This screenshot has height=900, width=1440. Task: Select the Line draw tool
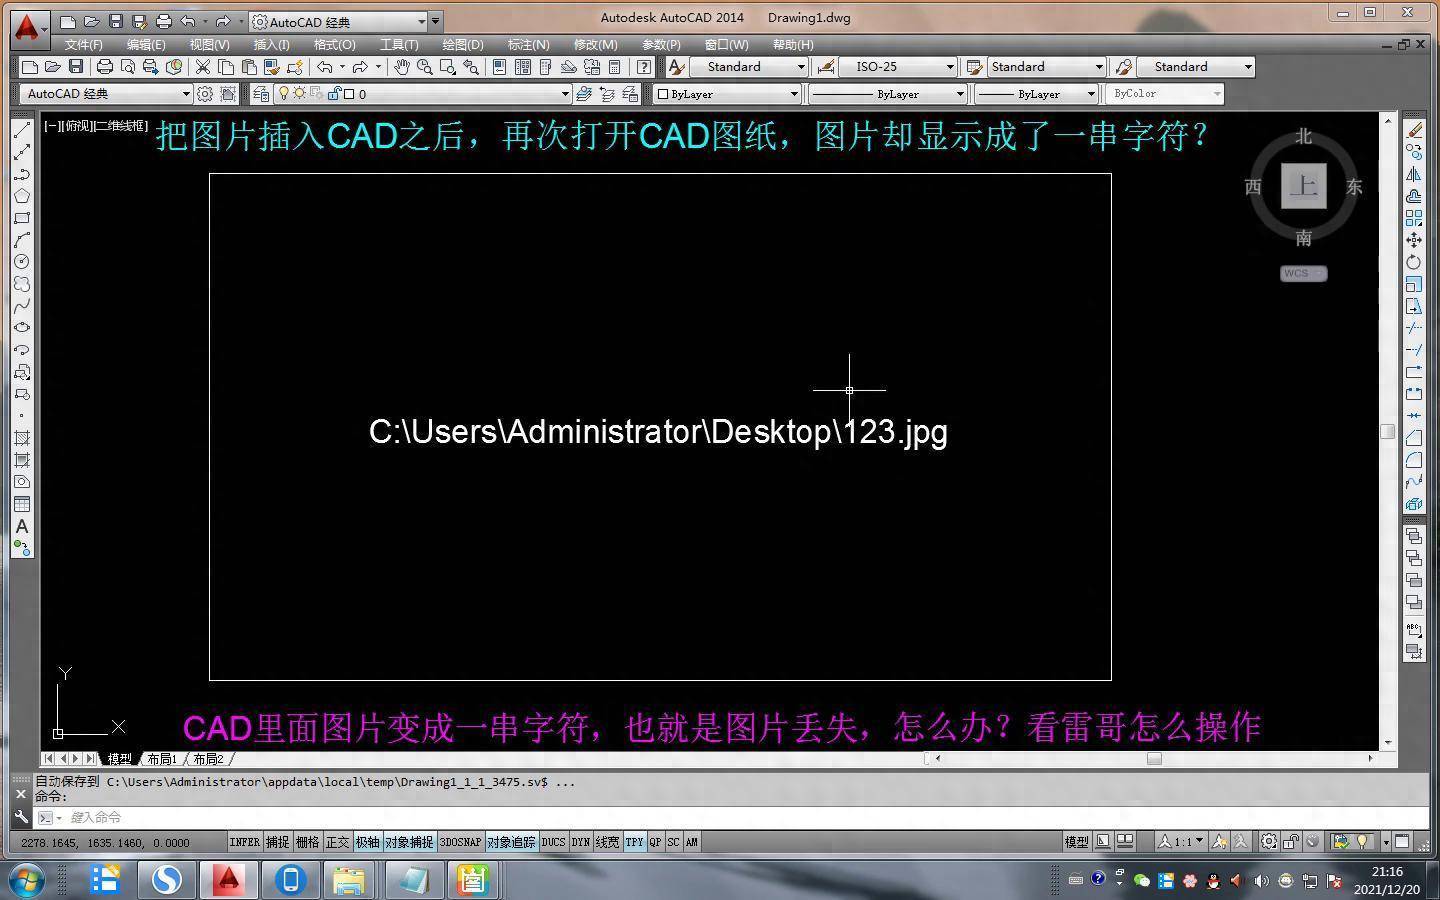[21, 130]
